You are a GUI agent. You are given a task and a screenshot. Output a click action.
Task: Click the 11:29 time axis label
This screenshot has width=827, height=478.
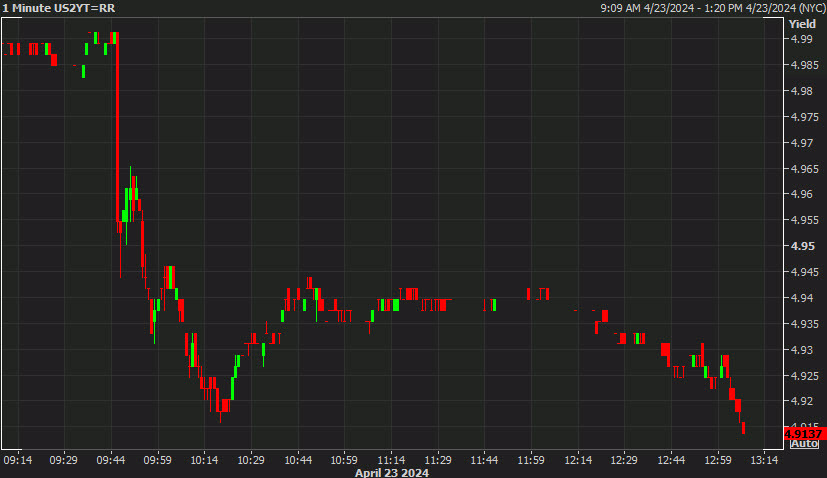(438, 460)
